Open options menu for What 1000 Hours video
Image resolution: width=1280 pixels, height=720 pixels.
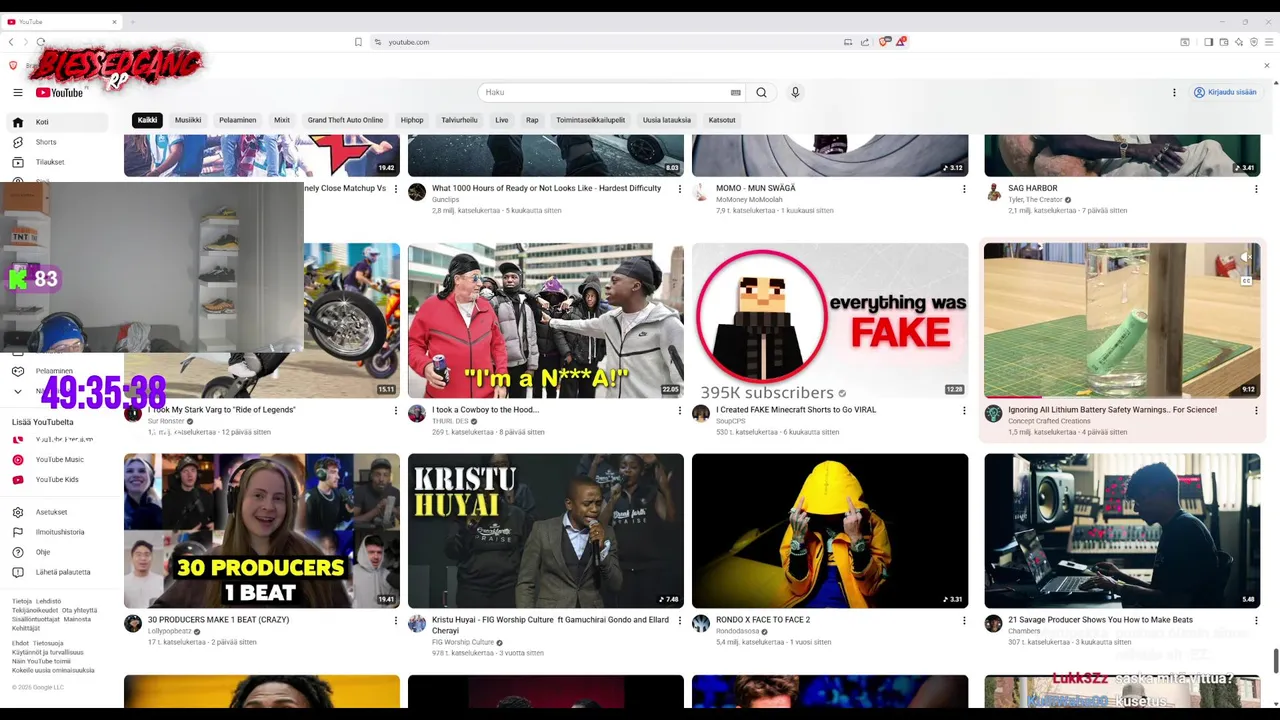click(680, 189)
